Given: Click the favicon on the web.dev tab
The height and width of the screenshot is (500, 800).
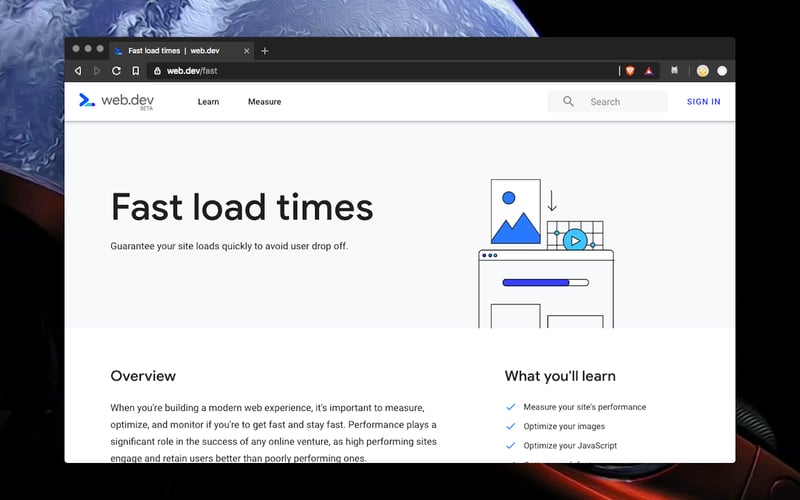Looking at the screenshot, I should [x=118, y=51].
